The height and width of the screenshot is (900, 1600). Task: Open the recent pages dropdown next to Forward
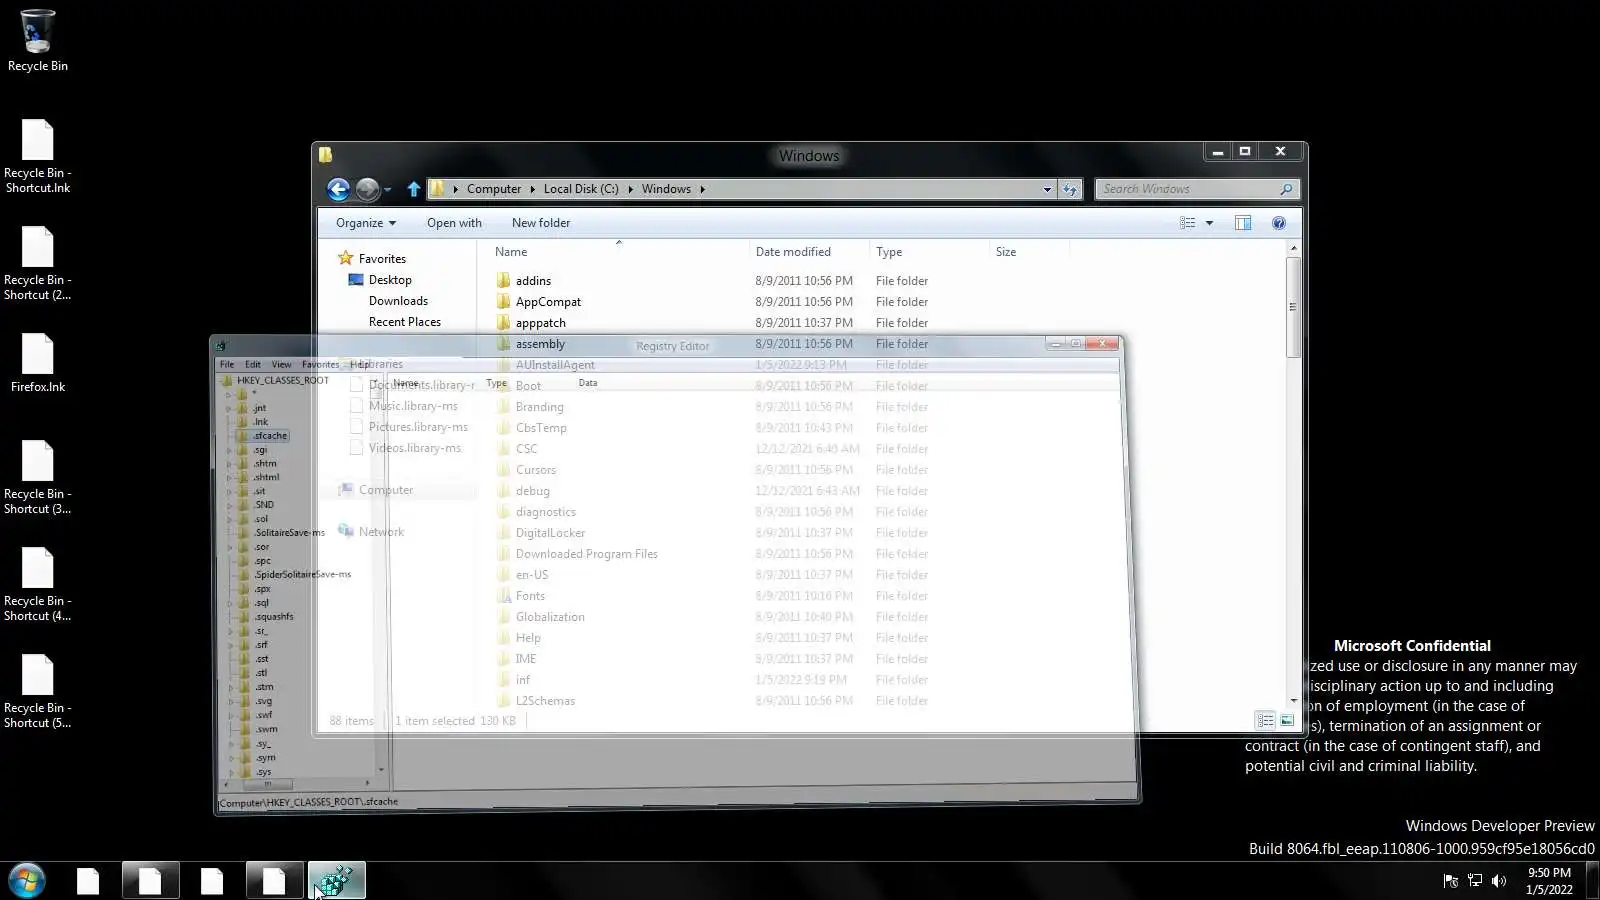point(387,189)
